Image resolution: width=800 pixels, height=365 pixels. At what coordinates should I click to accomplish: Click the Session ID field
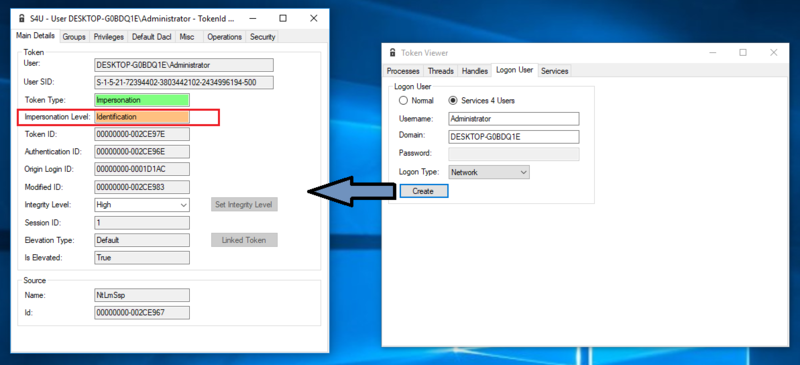pos(142,223)
